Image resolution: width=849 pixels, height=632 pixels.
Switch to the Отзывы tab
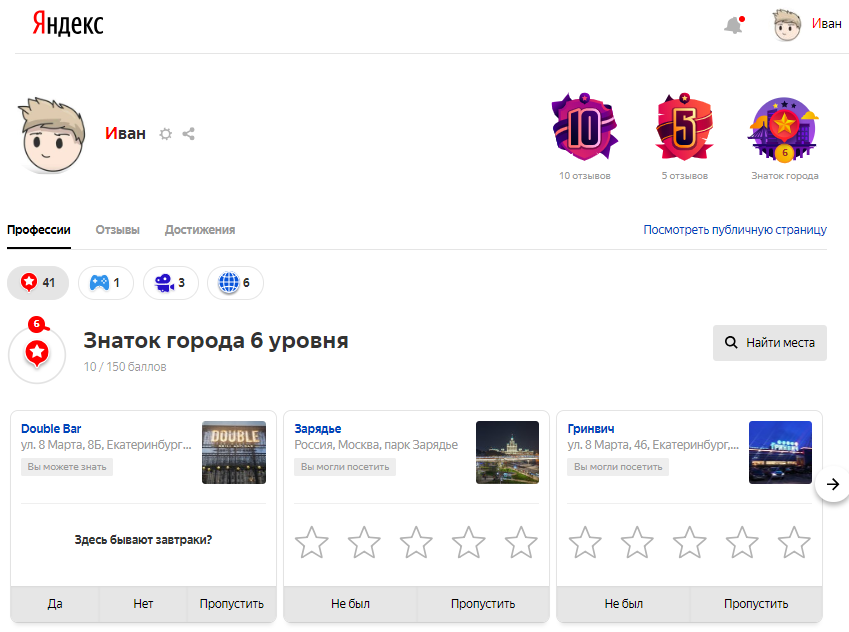coord(117,230)
